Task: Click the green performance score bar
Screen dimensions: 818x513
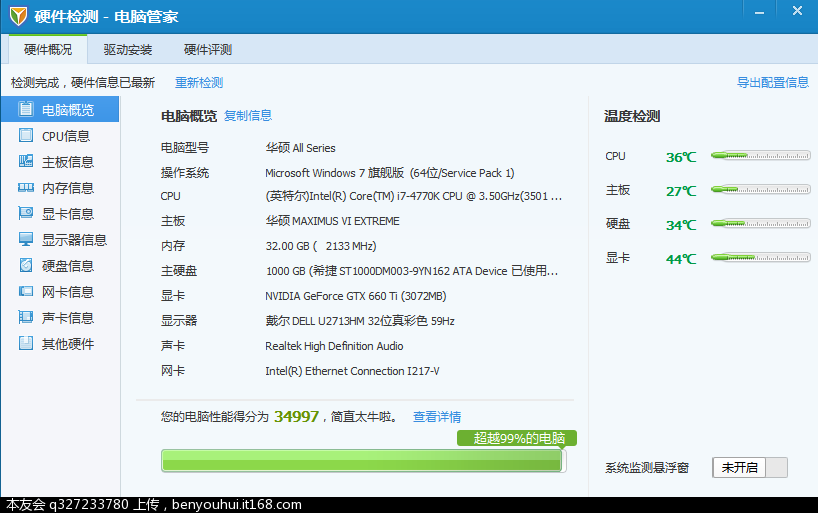Action: pyautogui.click(x=364, y=461)
